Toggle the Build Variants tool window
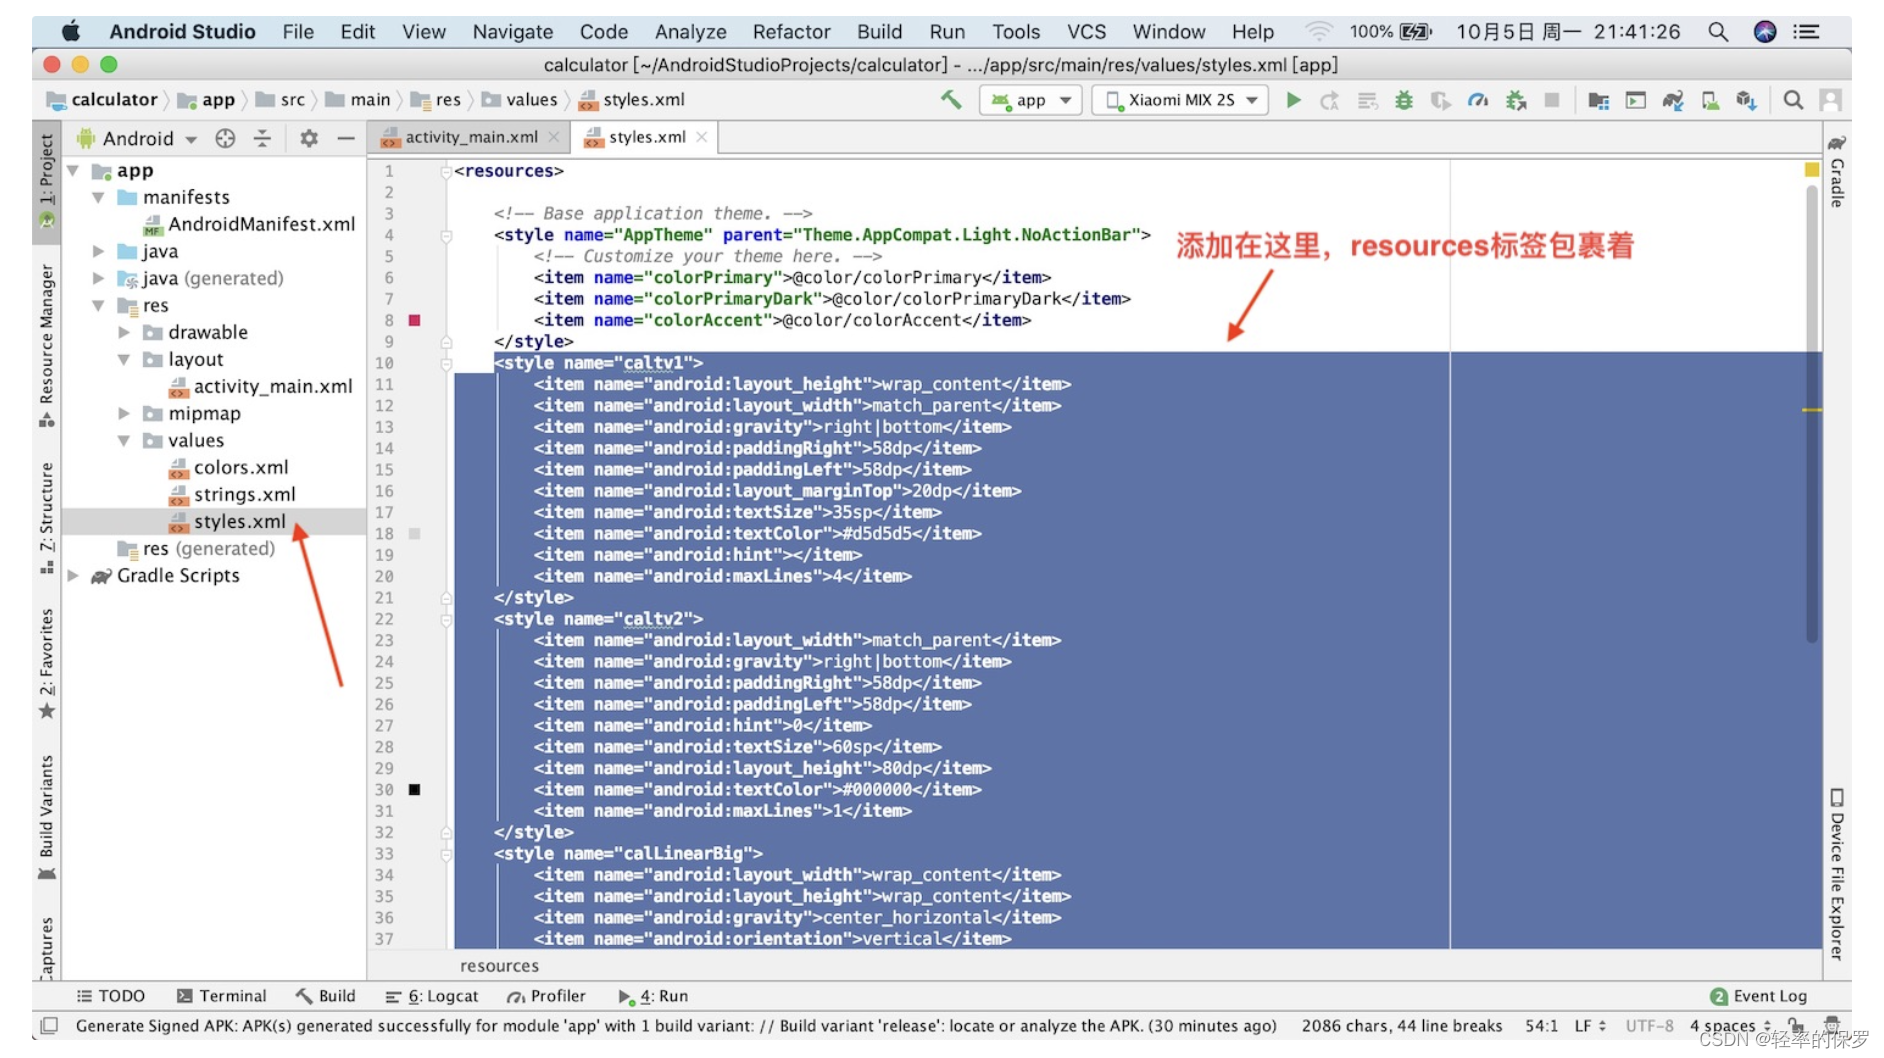The width and height of the screenshot is (1884, 1058). [46, 817]
